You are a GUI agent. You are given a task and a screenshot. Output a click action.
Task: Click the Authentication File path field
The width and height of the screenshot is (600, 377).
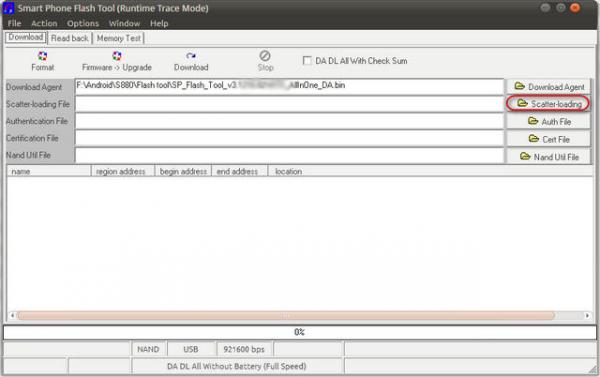(x=289, y=121)
